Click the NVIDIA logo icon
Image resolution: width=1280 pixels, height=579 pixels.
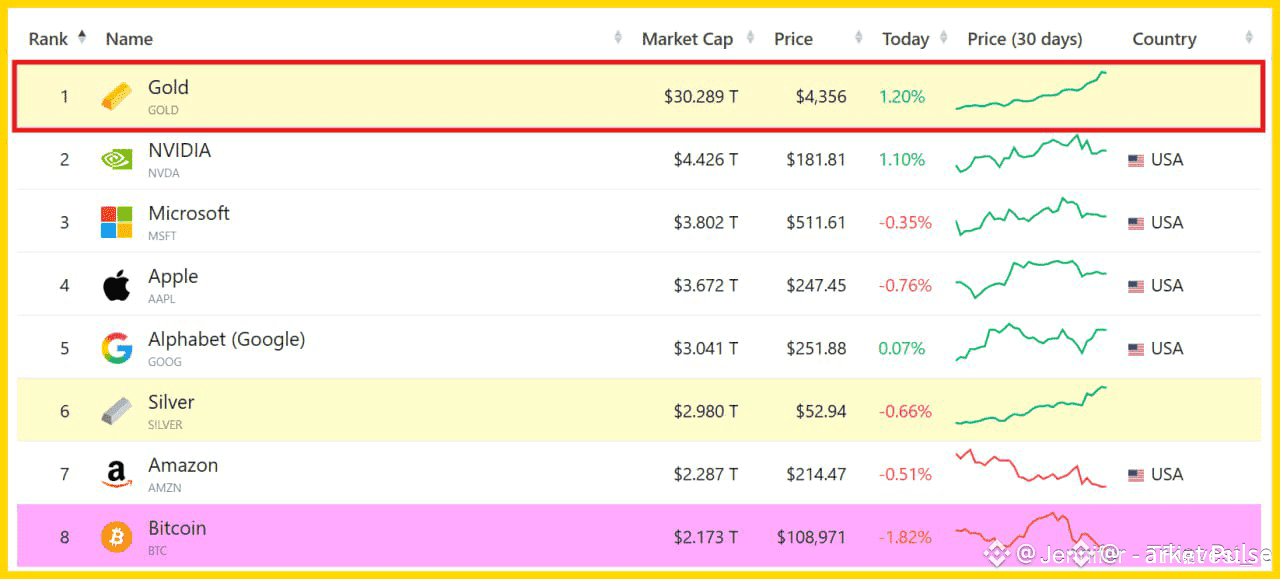pos(116,159)
